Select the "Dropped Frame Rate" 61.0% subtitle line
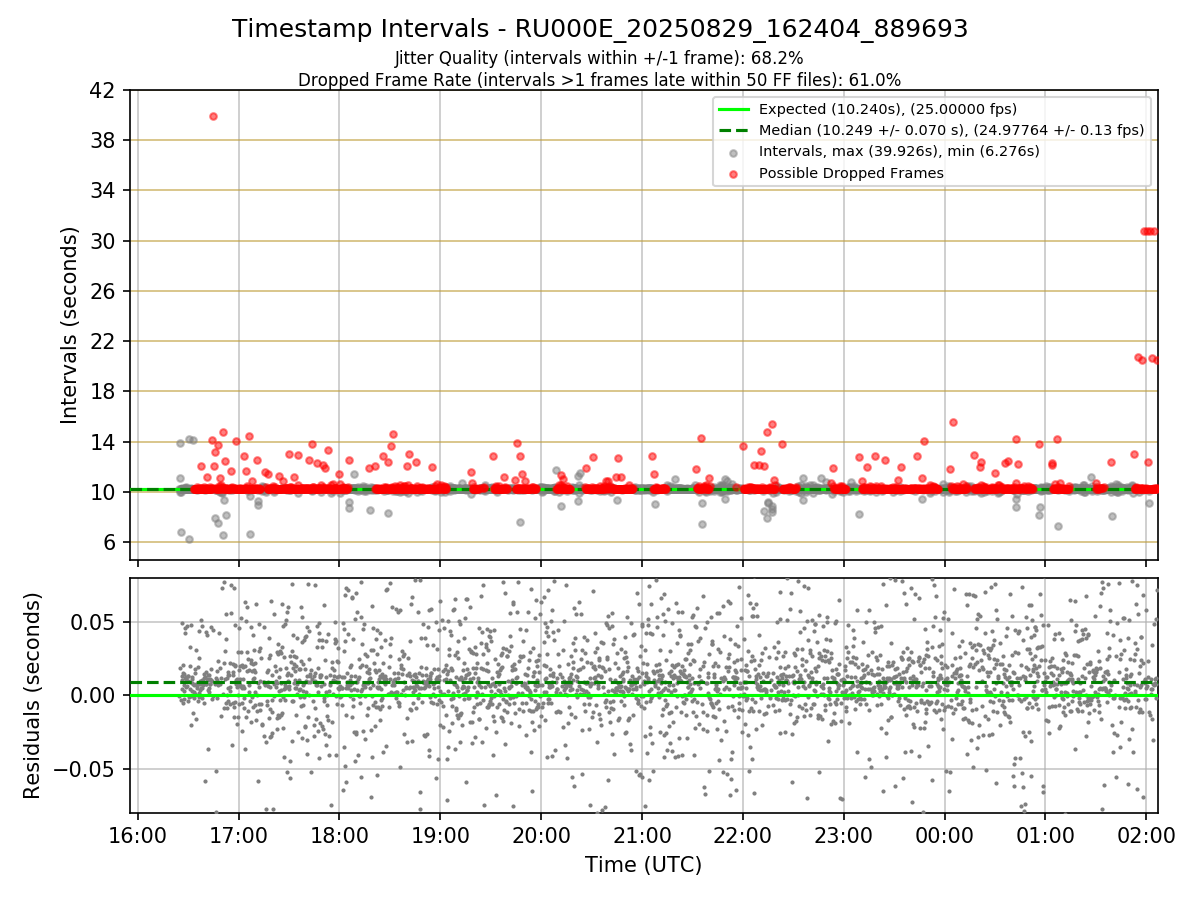Image resolution: width=1200 pixels, height=900 pixels. (599, 80)
